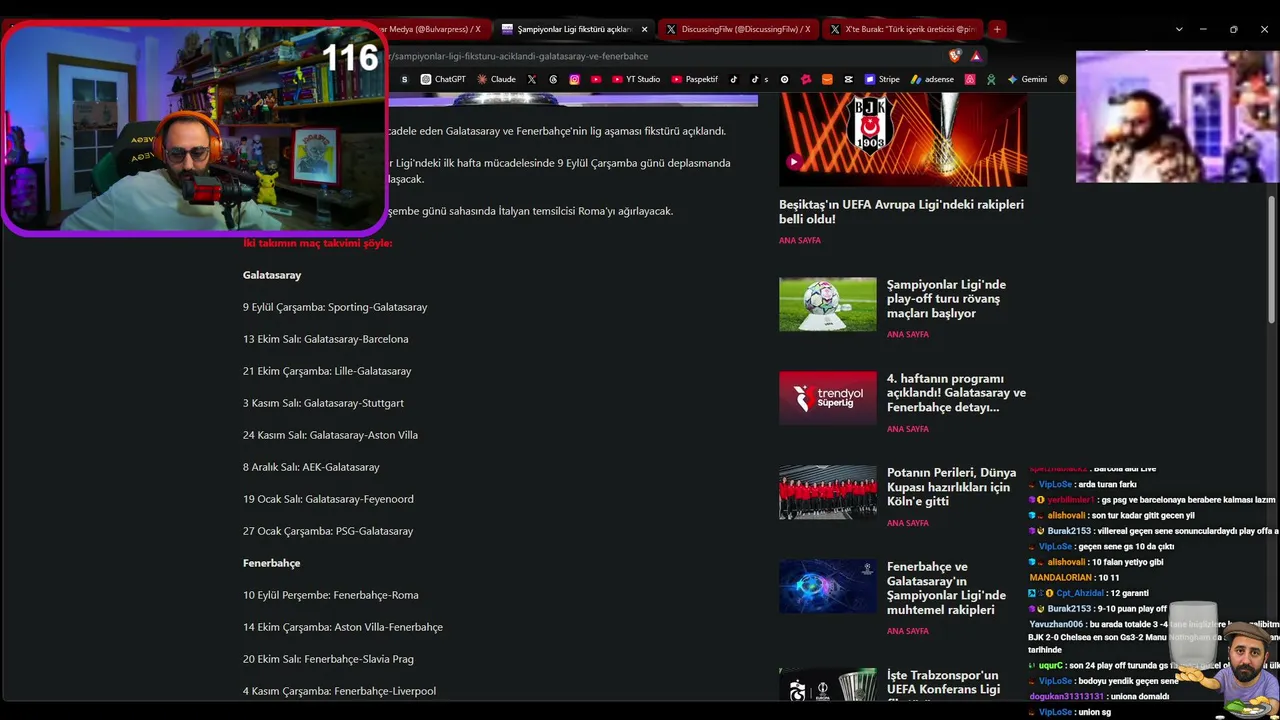Open the YT Studio bookmark
1280x720 pixels.
pyautogui.click(x=636, y=79)
